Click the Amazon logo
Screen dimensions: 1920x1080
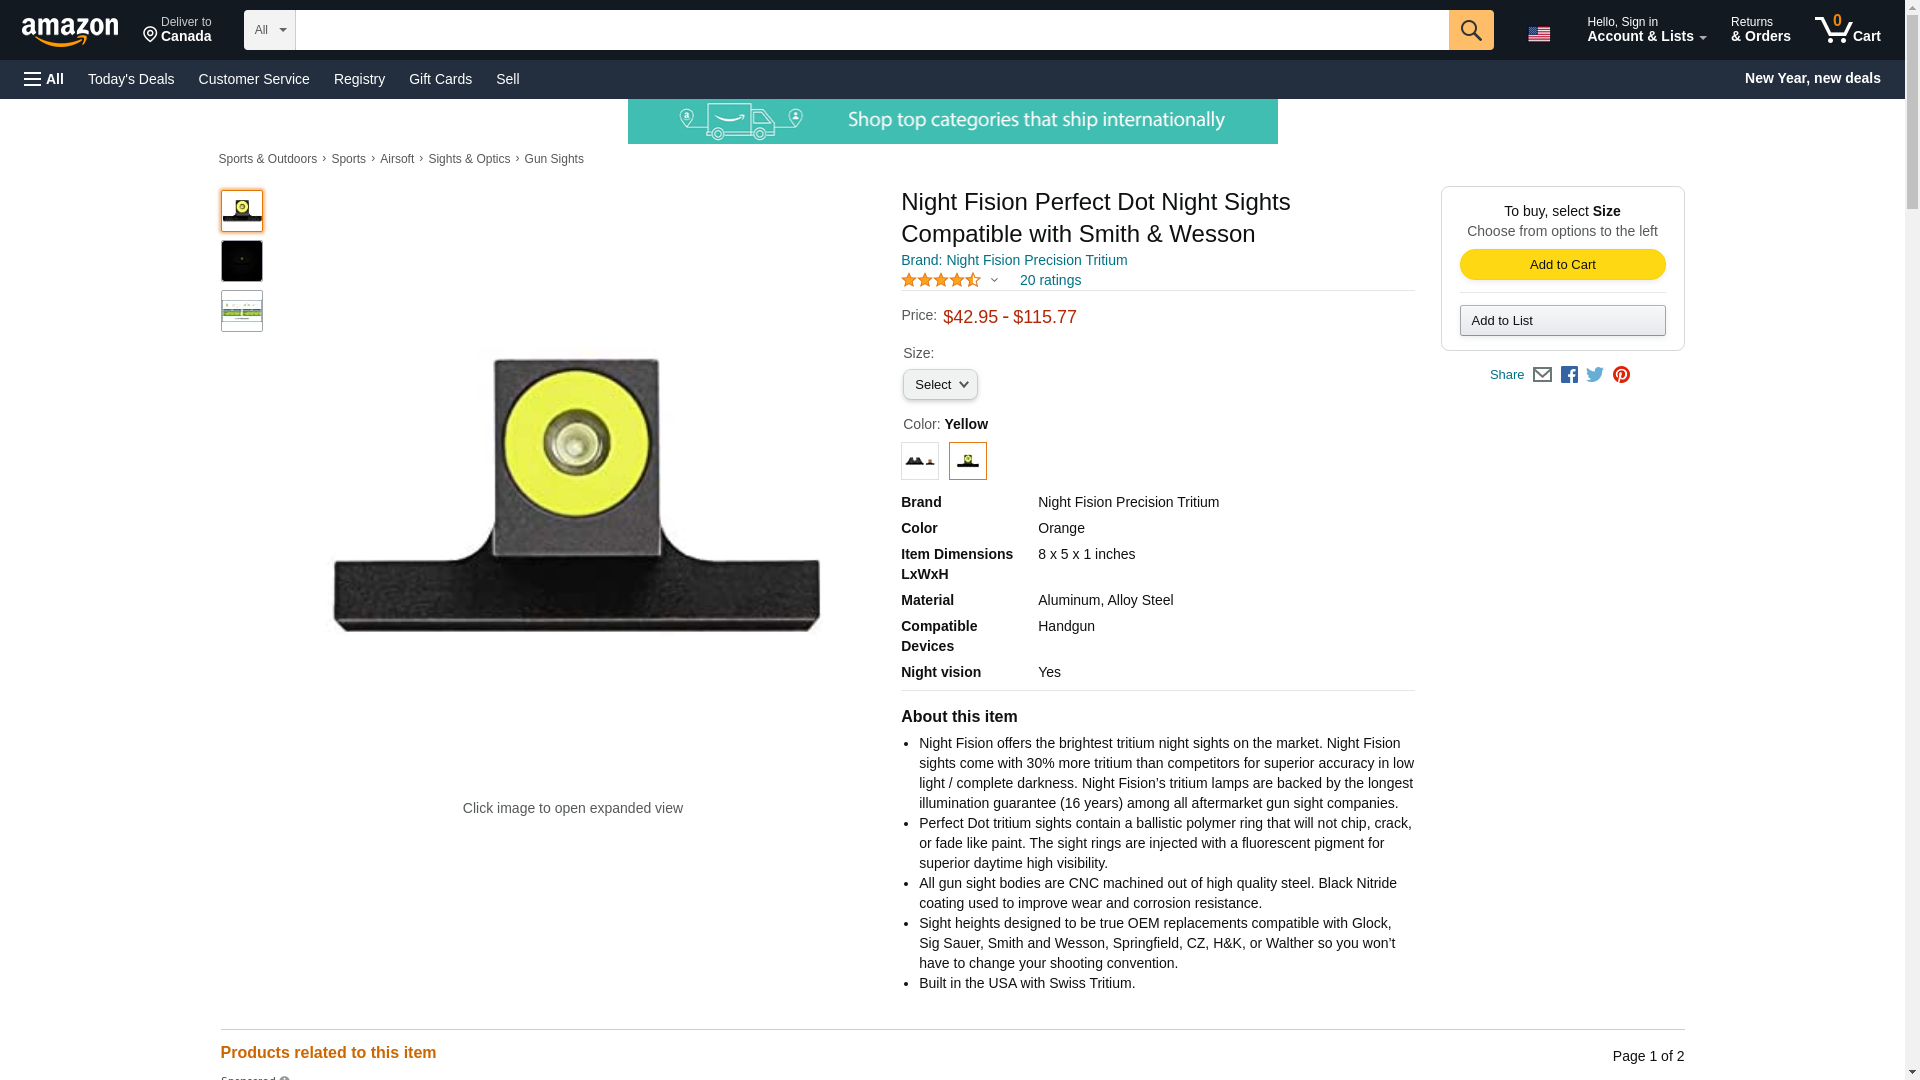click(x=70, y=32)
